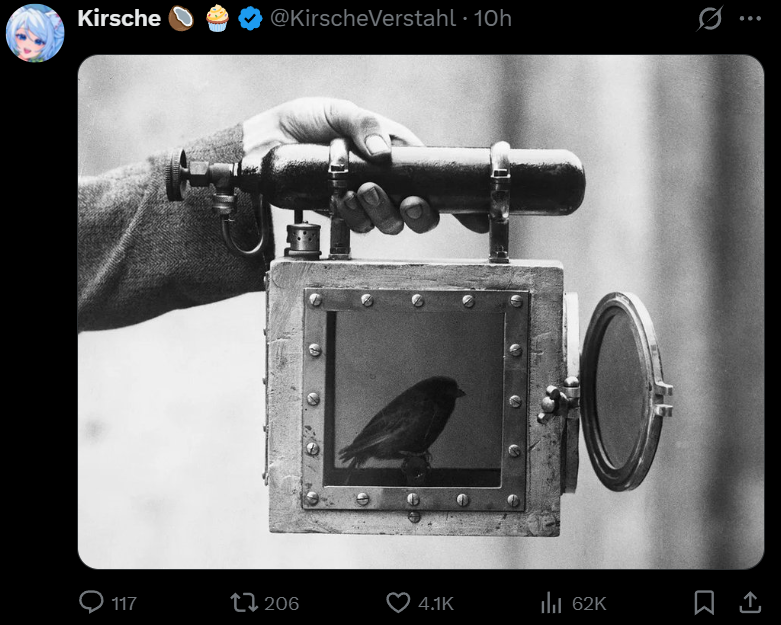Screen dimensions: 781x625
Task: Open the share post icon
Action: pos(750,602)
